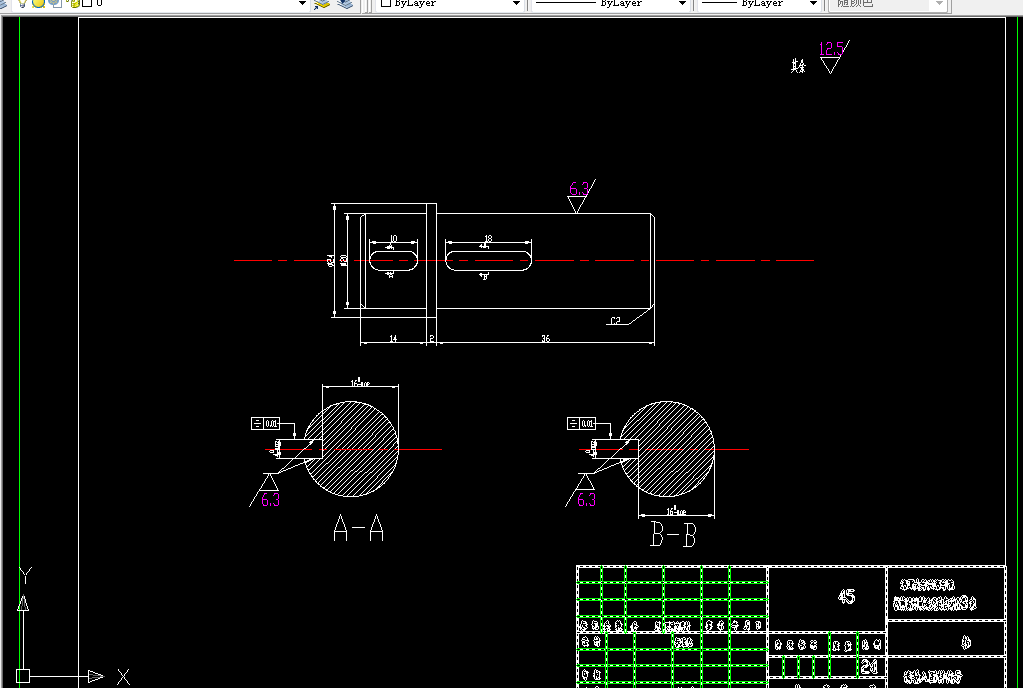Open the layer name dropdown arrow
Screen dimensions: 1023x688
click(302, 3)
